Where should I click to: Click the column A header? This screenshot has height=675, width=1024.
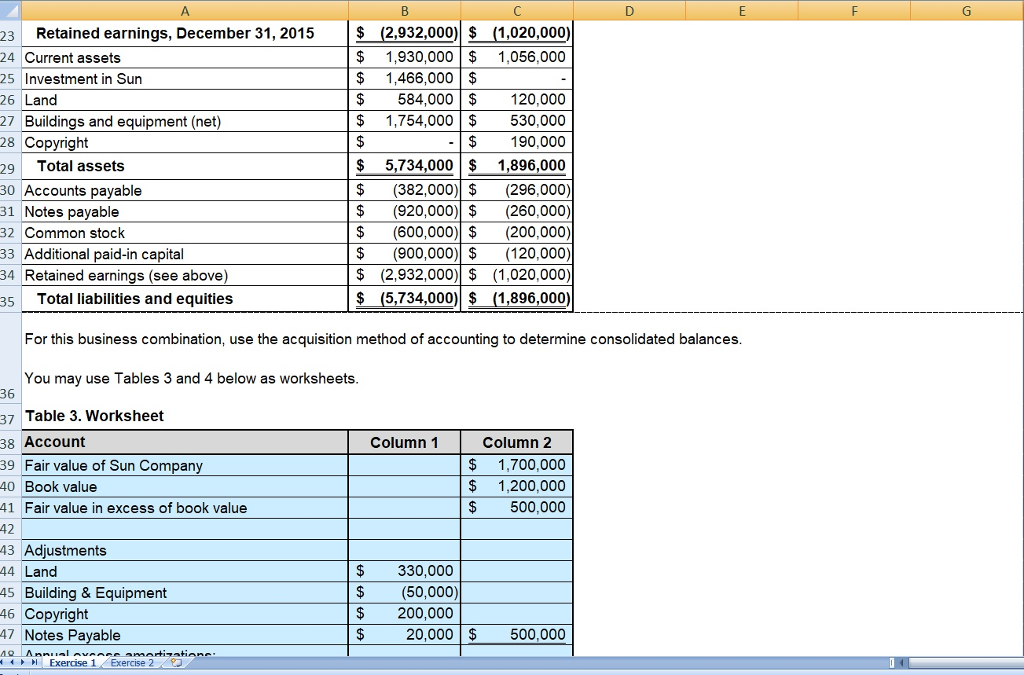click(185, 11)
